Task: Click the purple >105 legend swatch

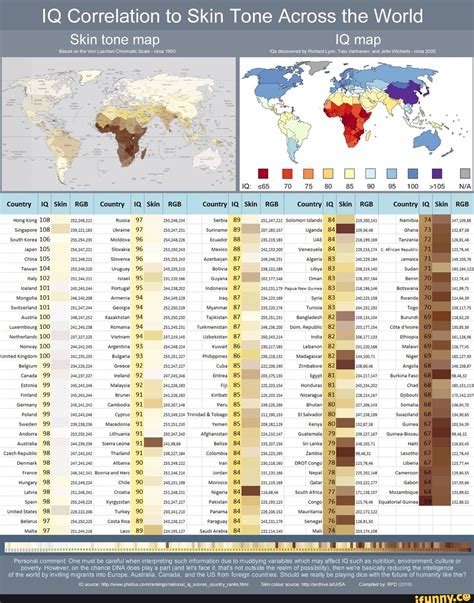Action: [x=437, y=174]
